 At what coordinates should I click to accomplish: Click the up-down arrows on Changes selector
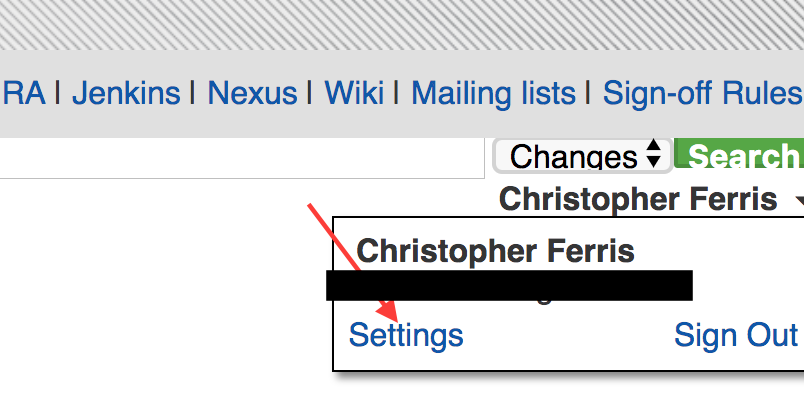(x=653, y=154)
